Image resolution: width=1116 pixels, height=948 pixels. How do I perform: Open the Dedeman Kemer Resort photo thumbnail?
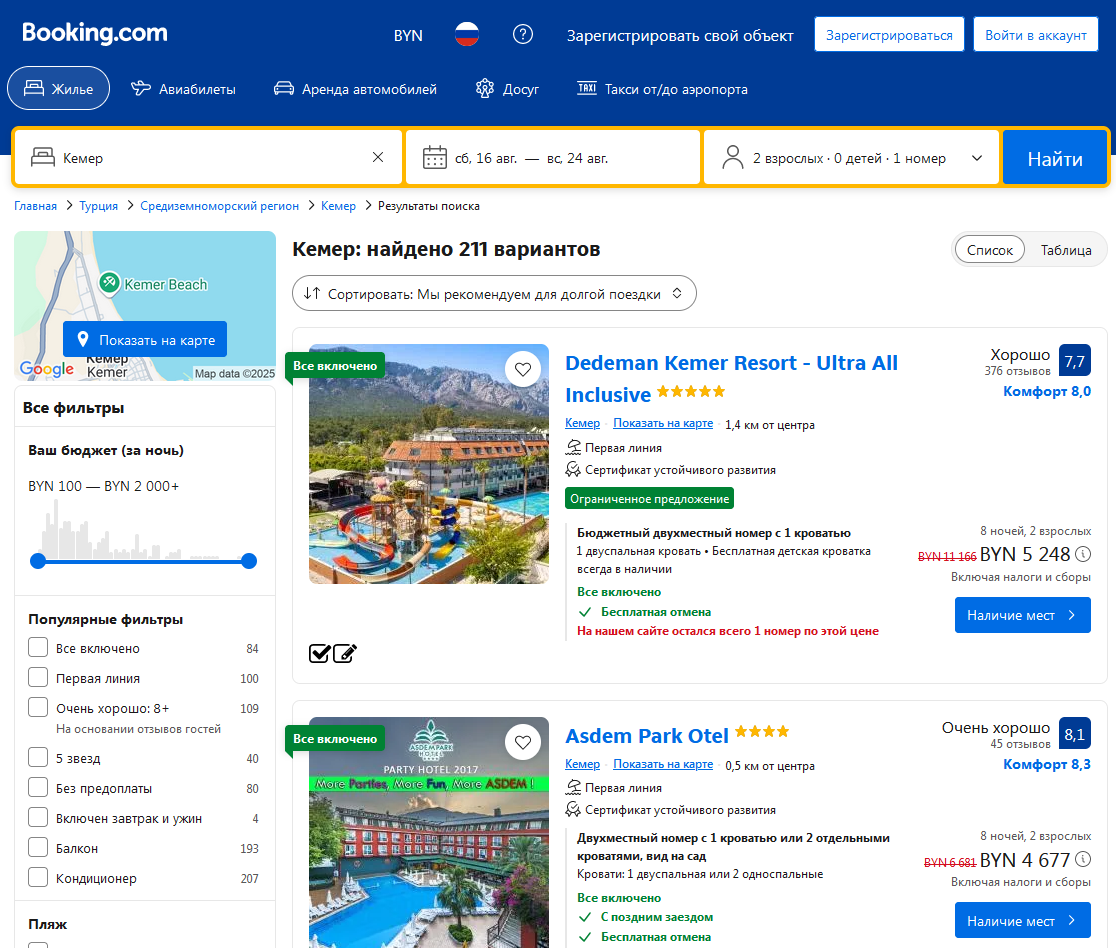point(428,464)
